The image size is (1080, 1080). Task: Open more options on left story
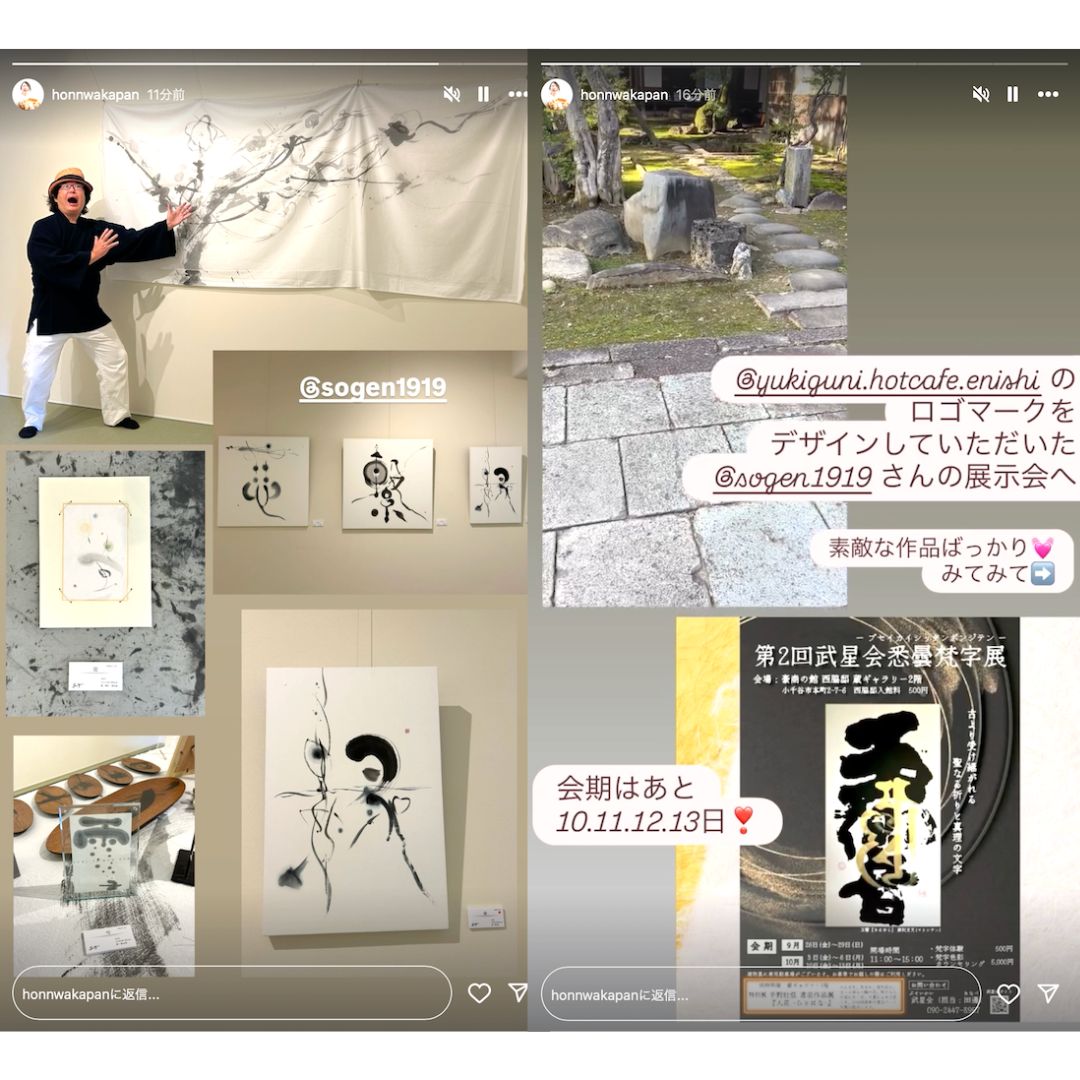pyautogui.click(x=517, y=94)
